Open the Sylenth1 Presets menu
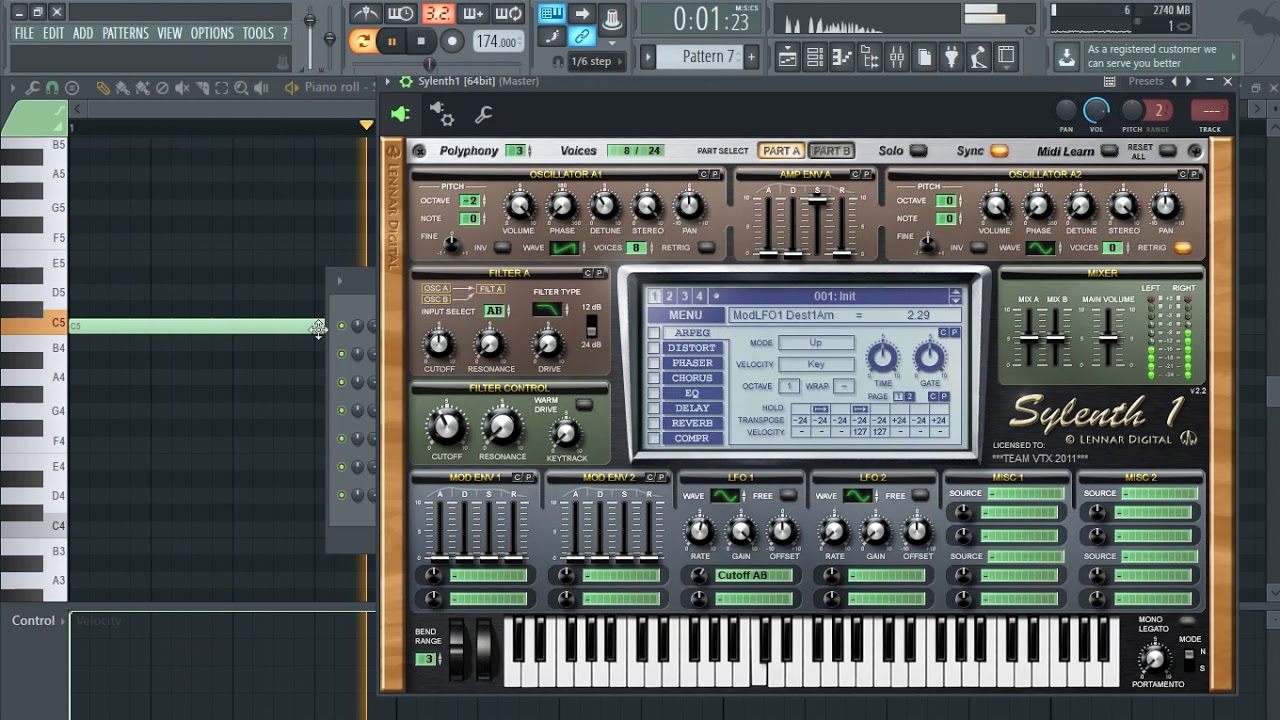The width and height of the screenshot is (1280, 720). tap(1146, 81)
